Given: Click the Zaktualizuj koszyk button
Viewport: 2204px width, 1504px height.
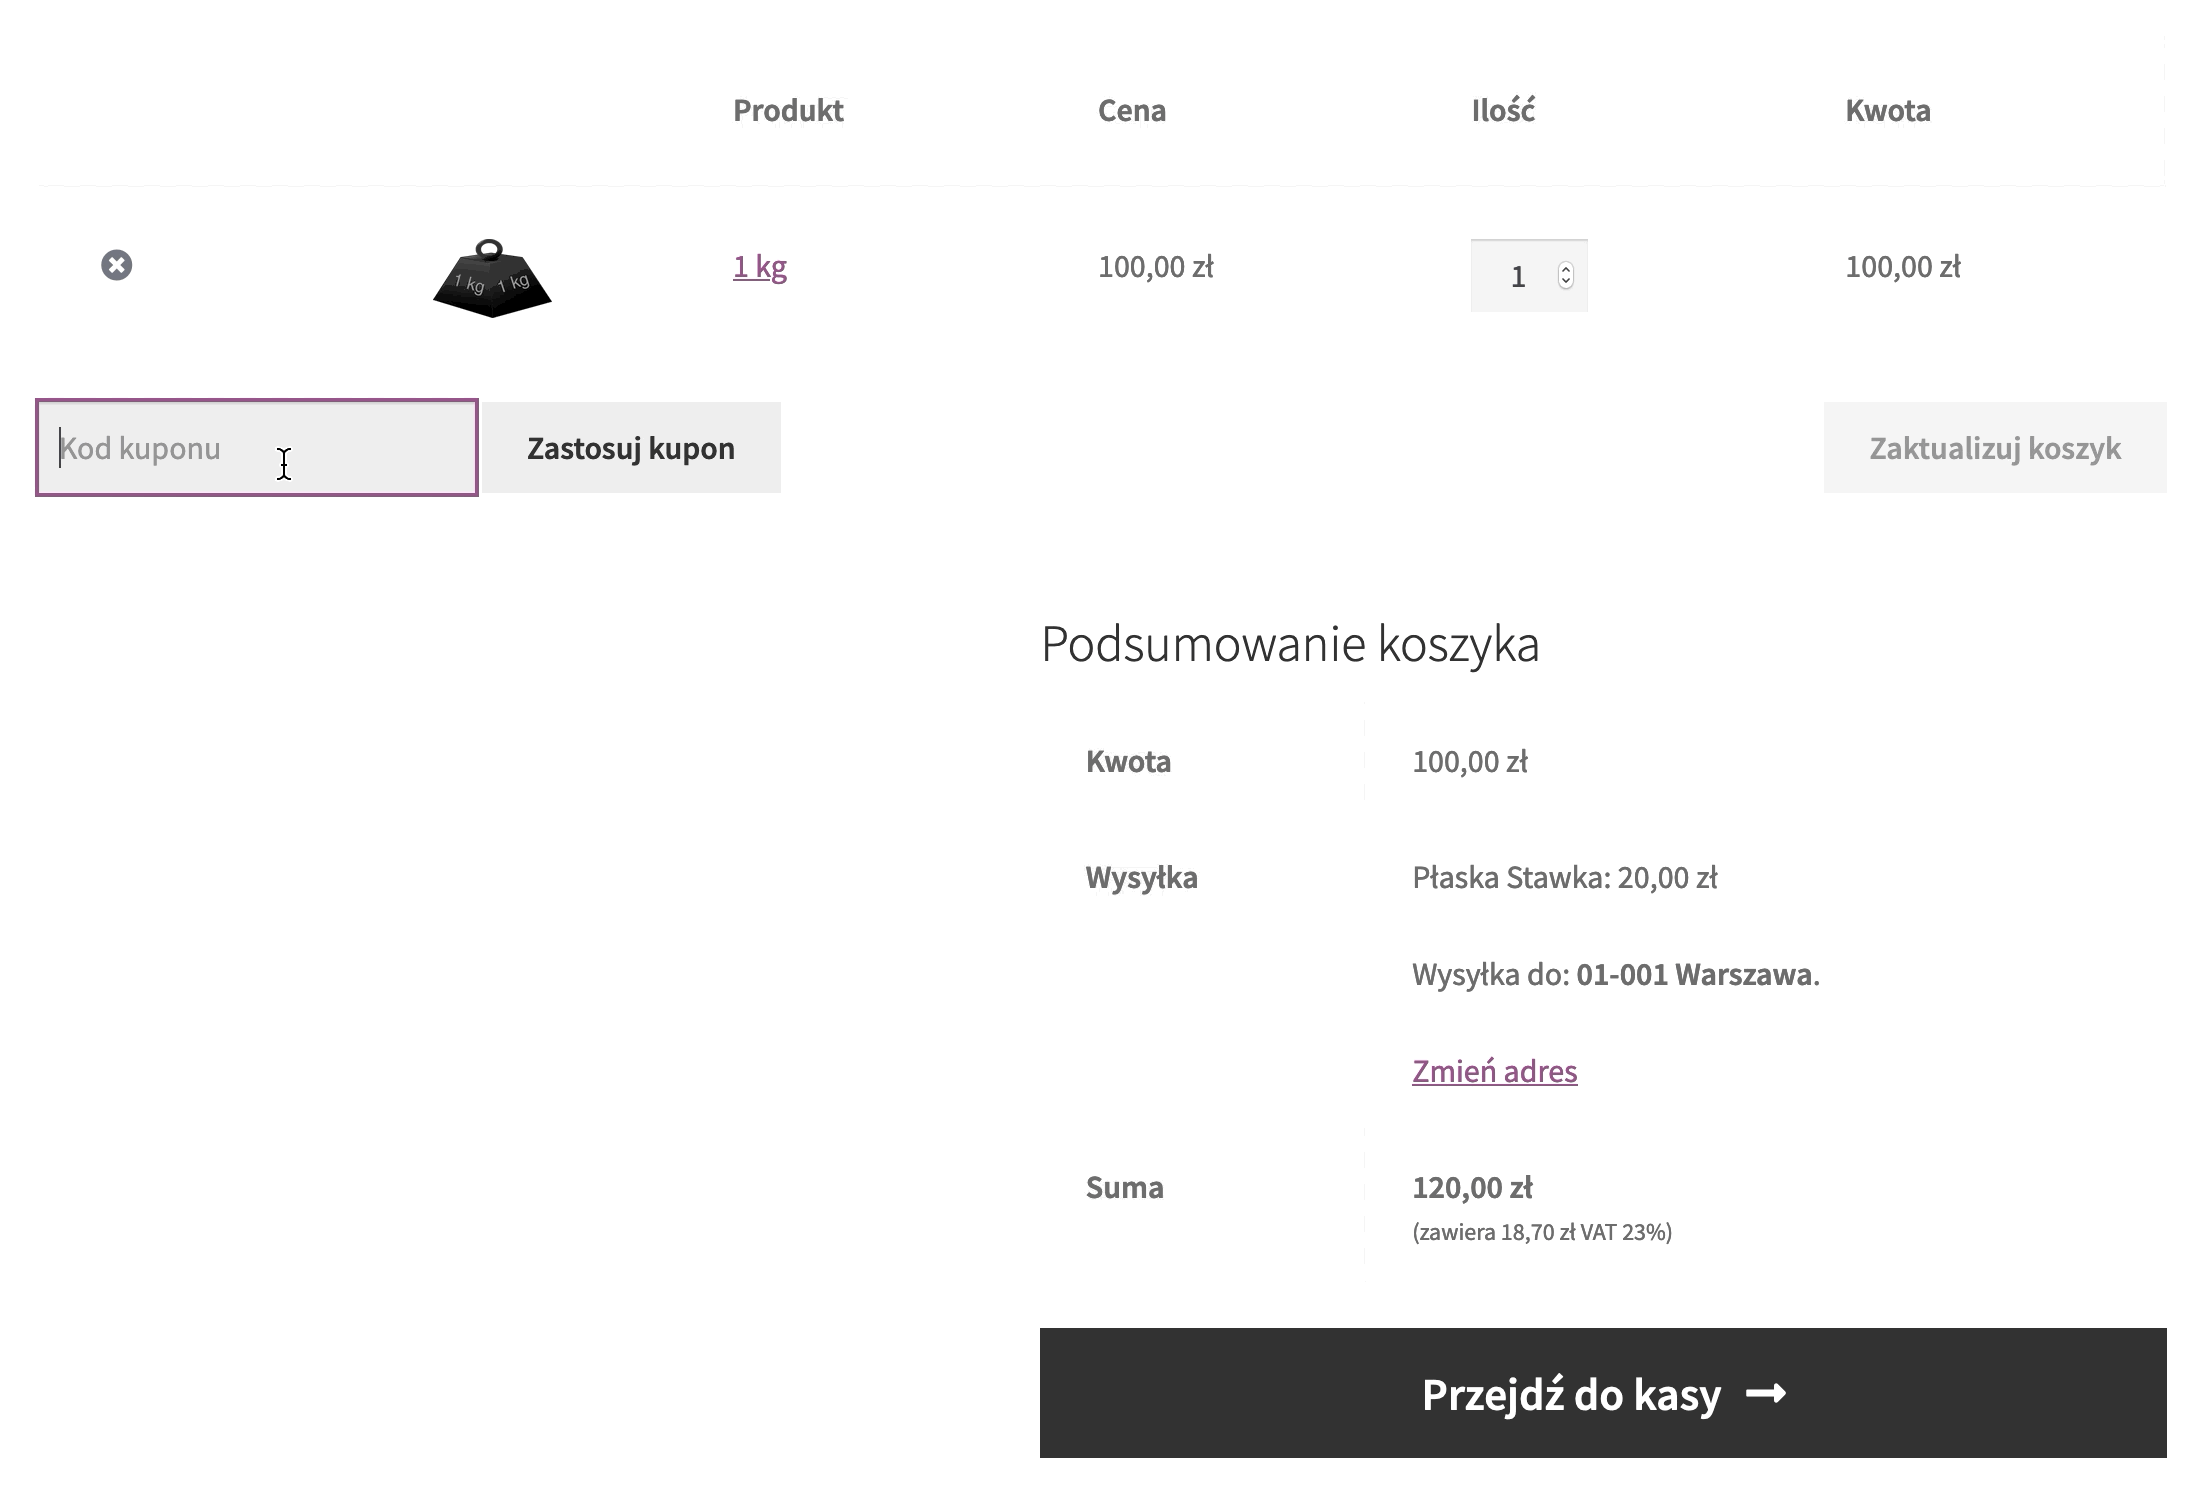Looking at the screenshot, I should point(1995,448).
